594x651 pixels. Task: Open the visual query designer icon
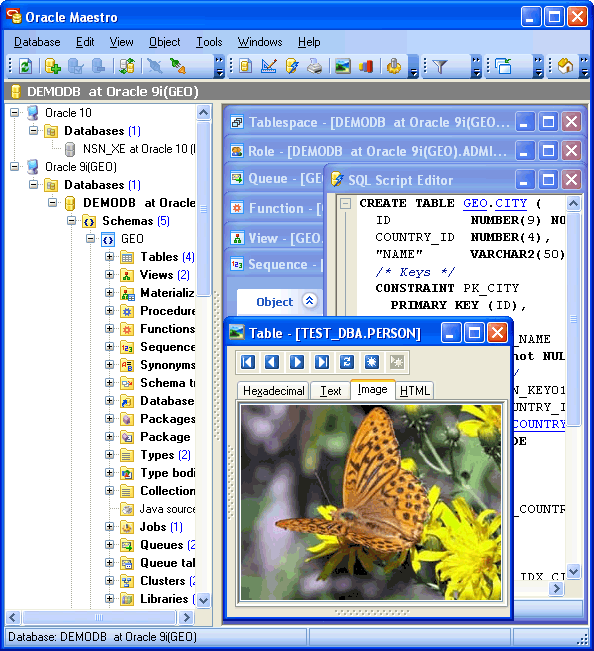[x=269, y=66]
